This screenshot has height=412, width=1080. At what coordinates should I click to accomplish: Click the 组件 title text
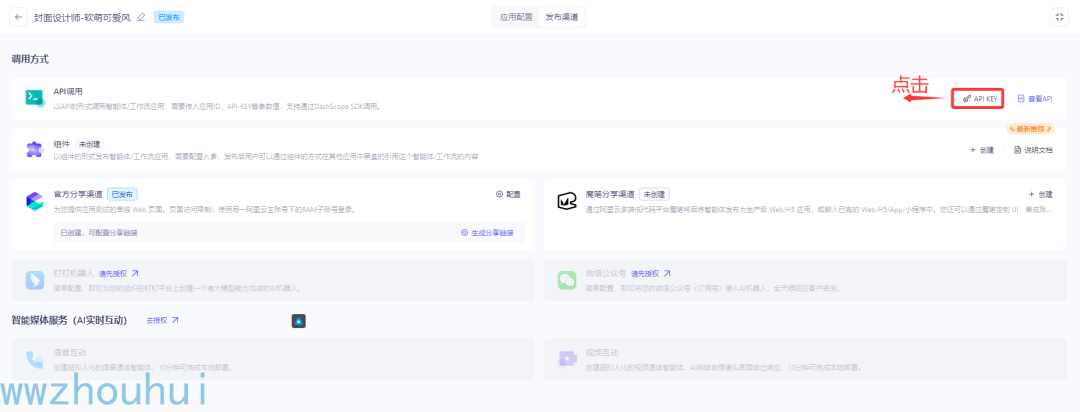(62, 145)
